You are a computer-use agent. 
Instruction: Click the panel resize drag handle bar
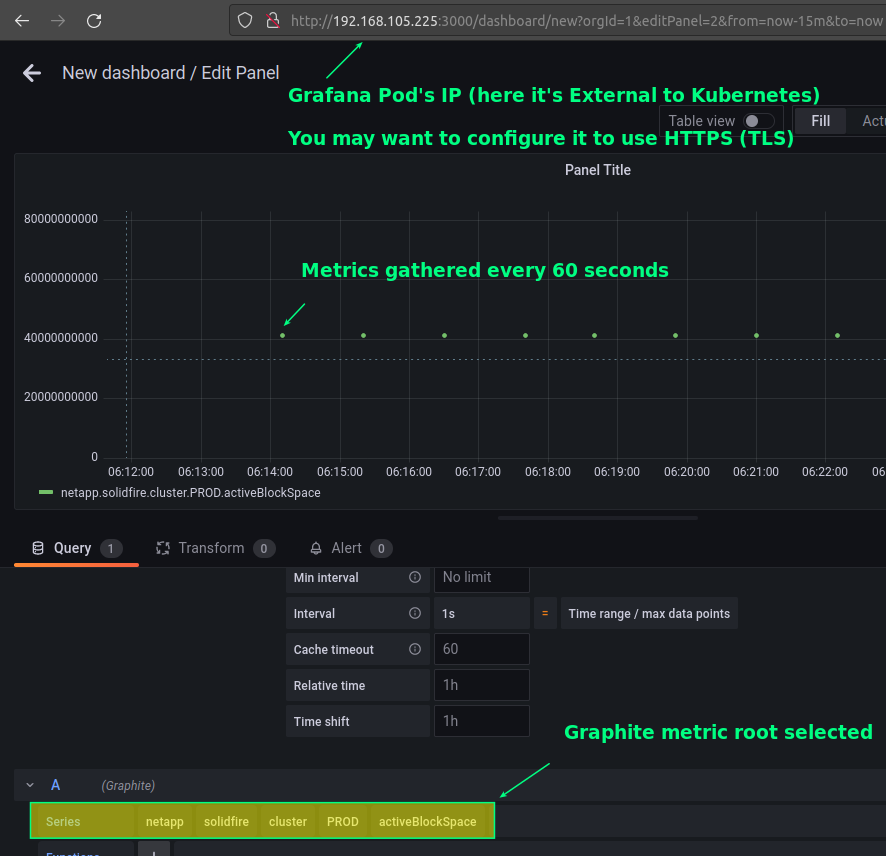point(597,518)
